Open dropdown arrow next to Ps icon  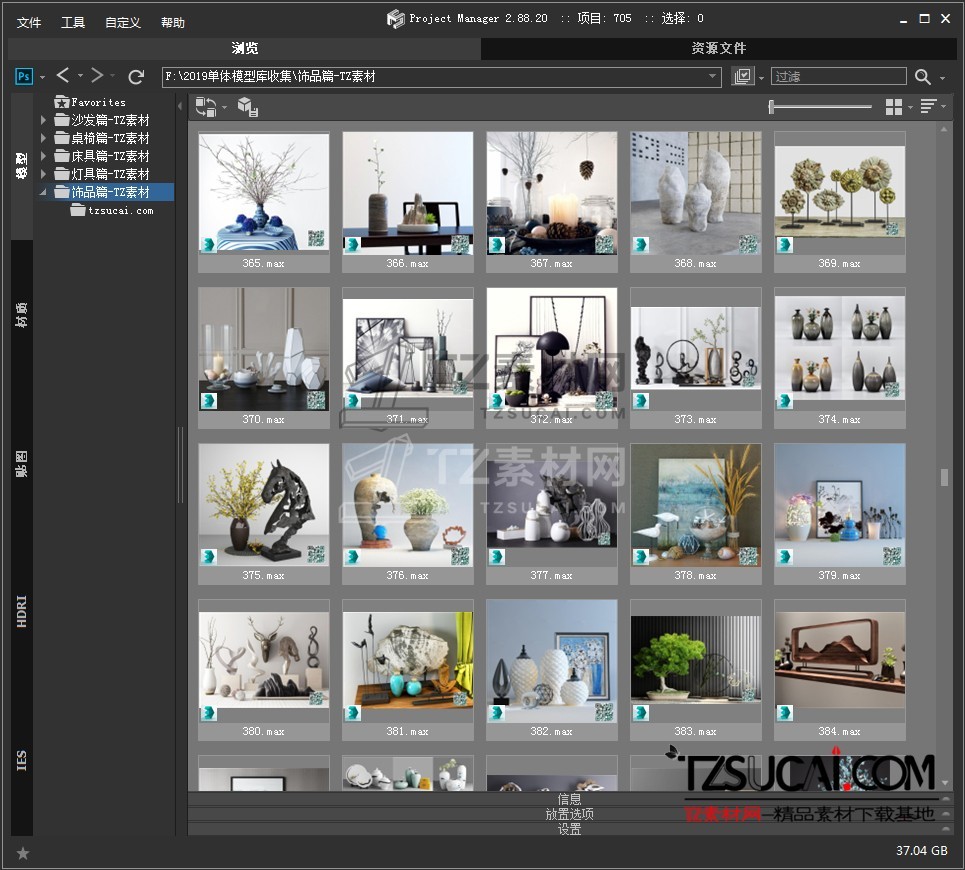42,78
